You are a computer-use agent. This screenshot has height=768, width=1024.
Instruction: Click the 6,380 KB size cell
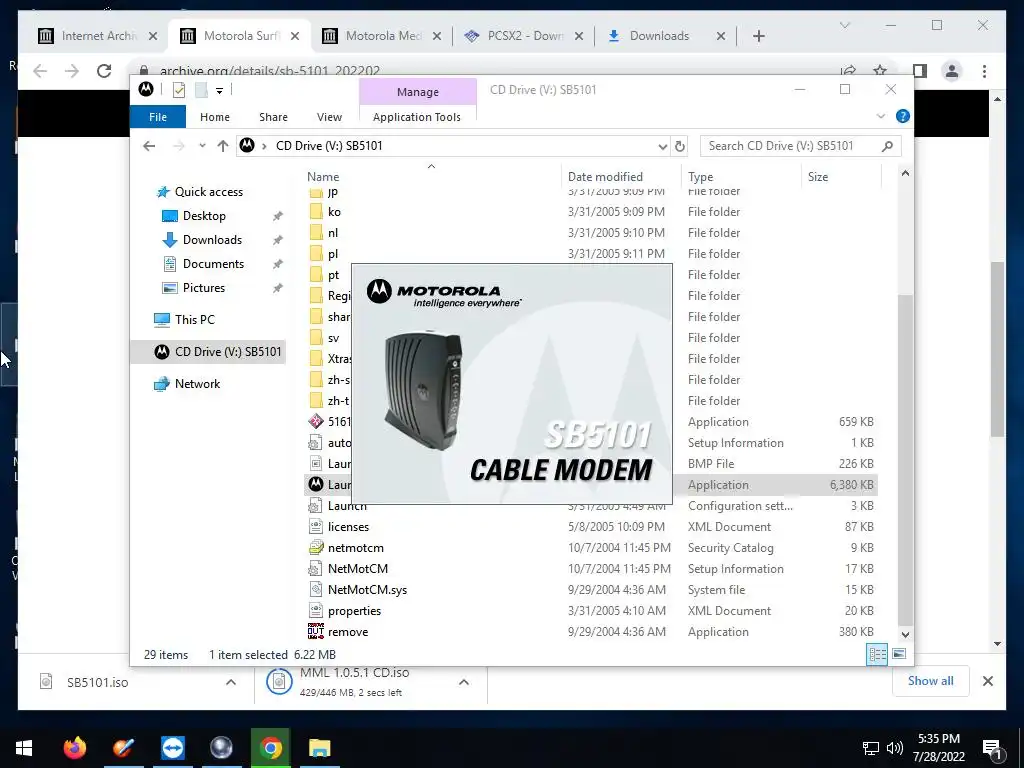[x=852, y=485]
